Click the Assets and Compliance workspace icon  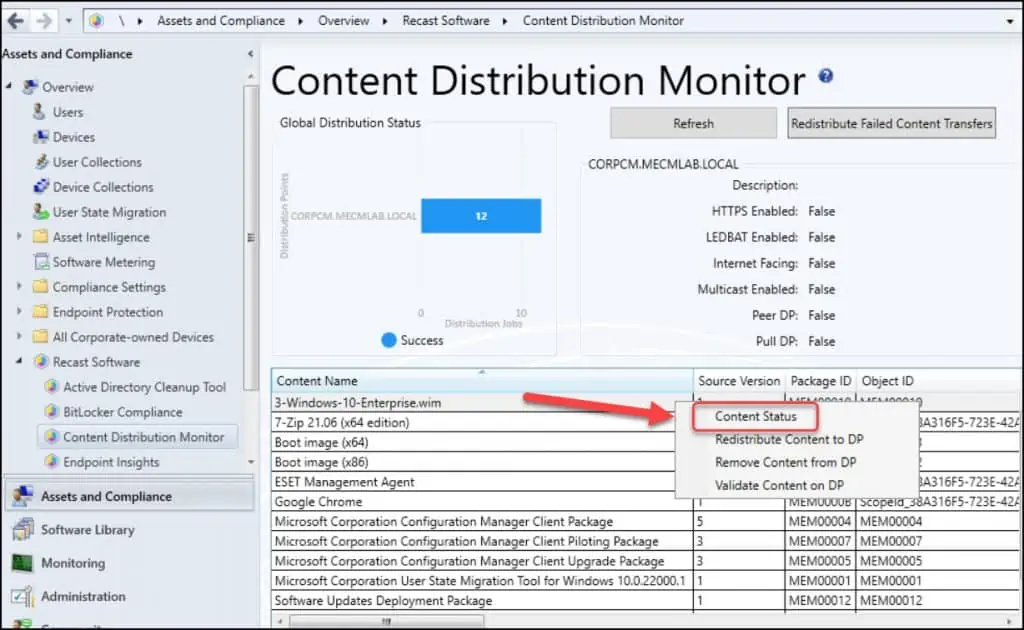coord(22,496)
